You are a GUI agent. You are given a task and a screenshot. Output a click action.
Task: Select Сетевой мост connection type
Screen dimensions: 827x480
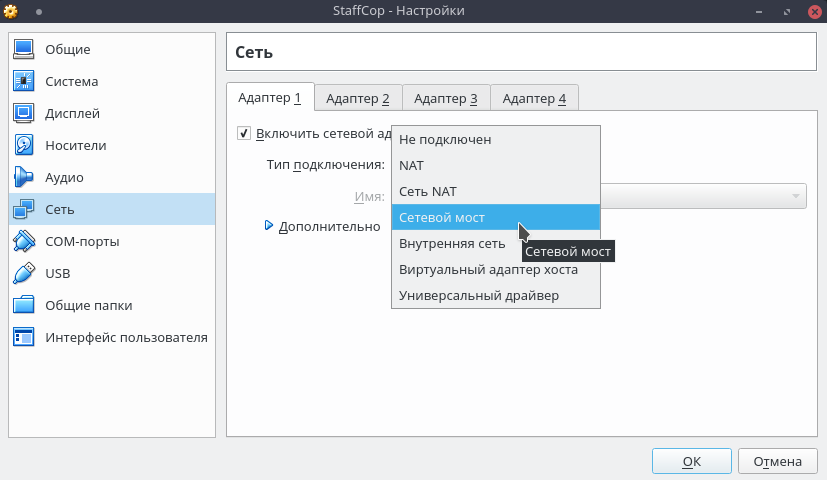pos(496,217)
